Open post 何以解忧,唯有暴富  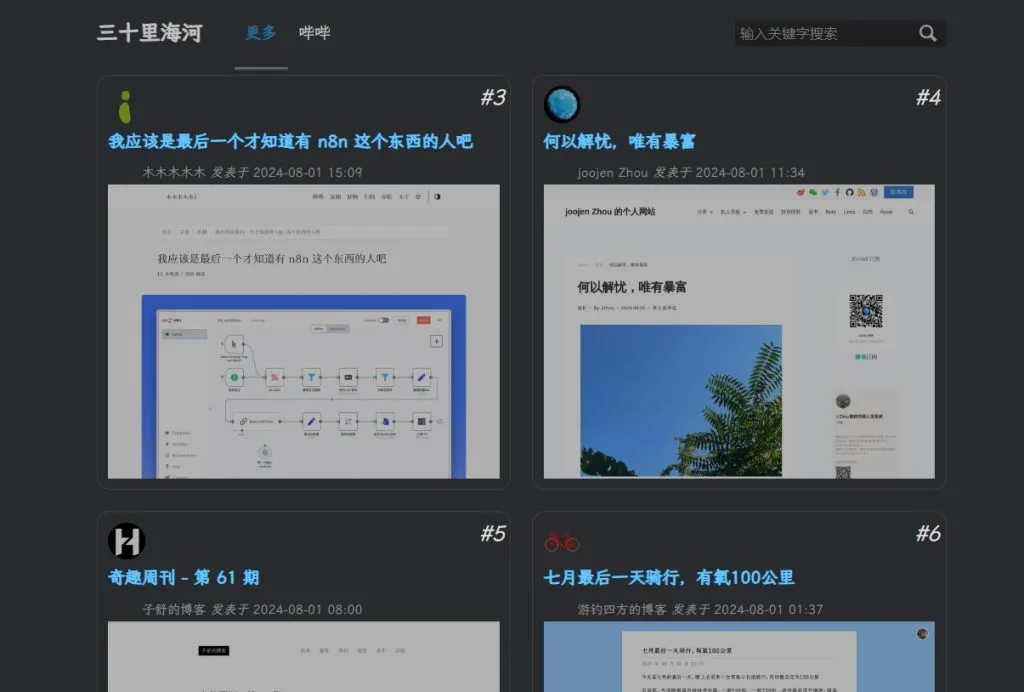[x=619, y=142]
